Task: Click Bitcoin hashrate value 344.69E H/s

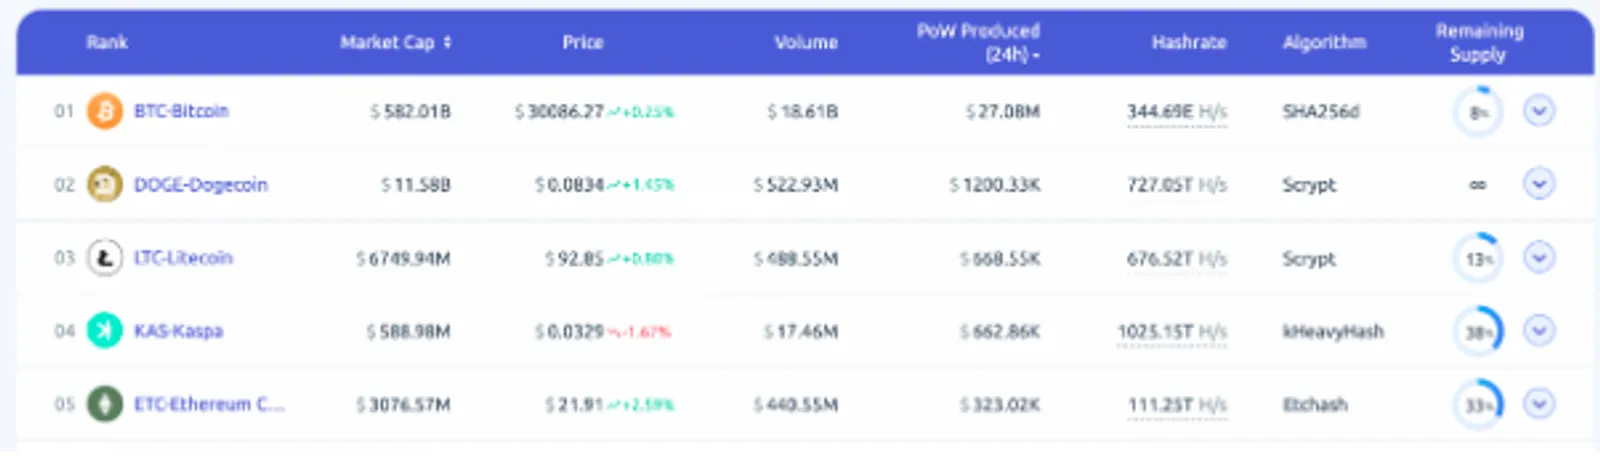Action: tap(1177, 112)
